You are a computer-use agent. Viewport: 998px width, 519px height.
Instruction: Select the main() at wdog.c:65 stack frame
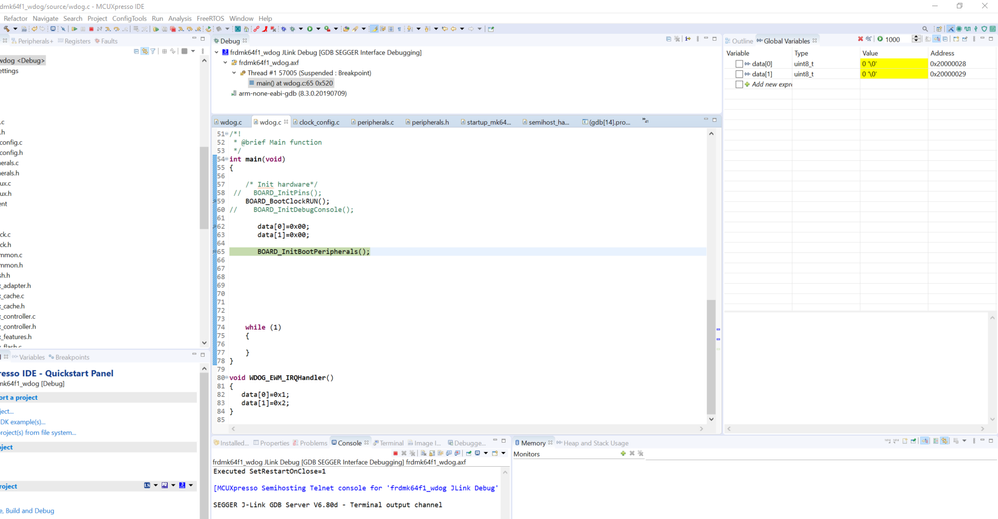coord(290,83)
